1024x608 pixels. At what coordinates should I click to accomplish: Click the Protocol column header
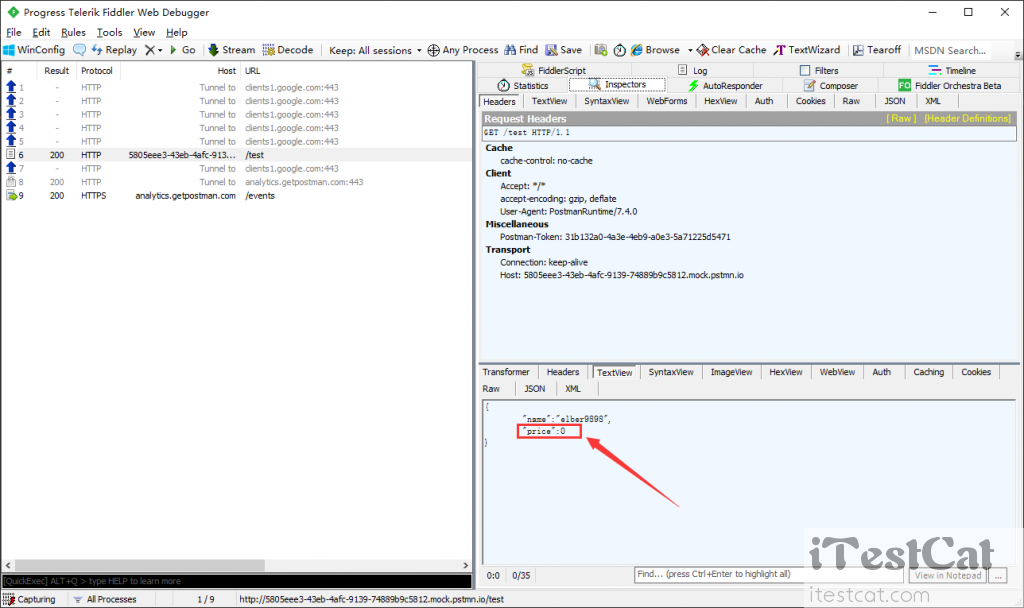[x=97, y=71]
